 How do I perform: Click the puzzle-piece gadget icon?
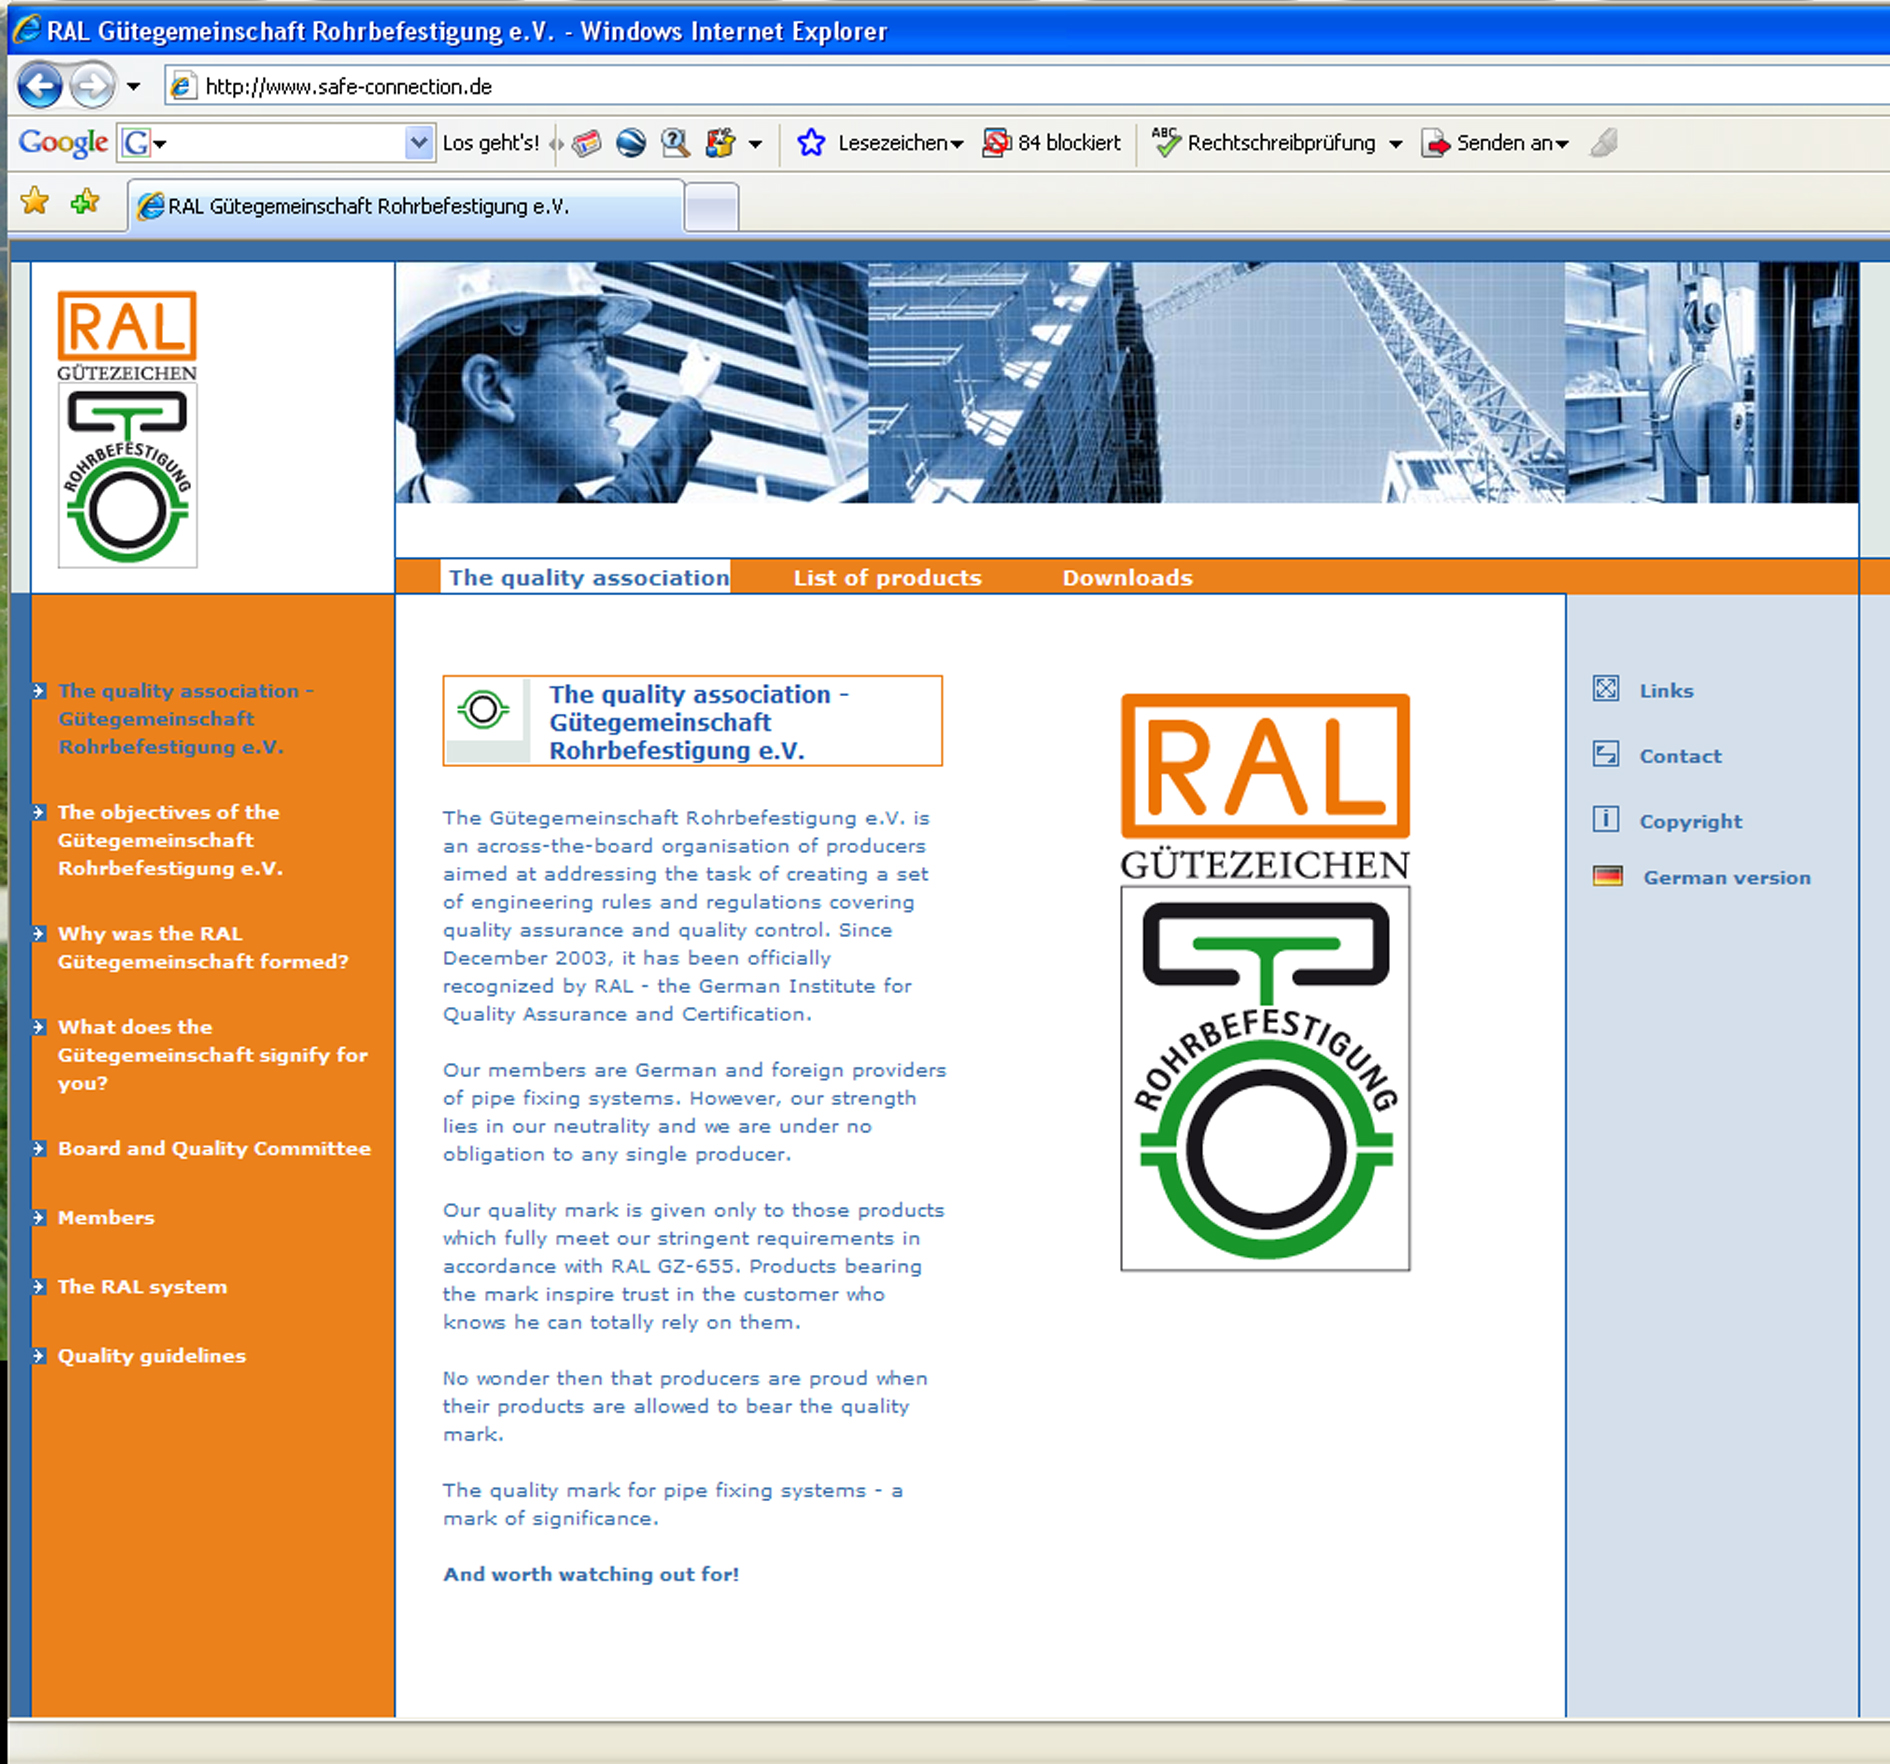[720, 143]
